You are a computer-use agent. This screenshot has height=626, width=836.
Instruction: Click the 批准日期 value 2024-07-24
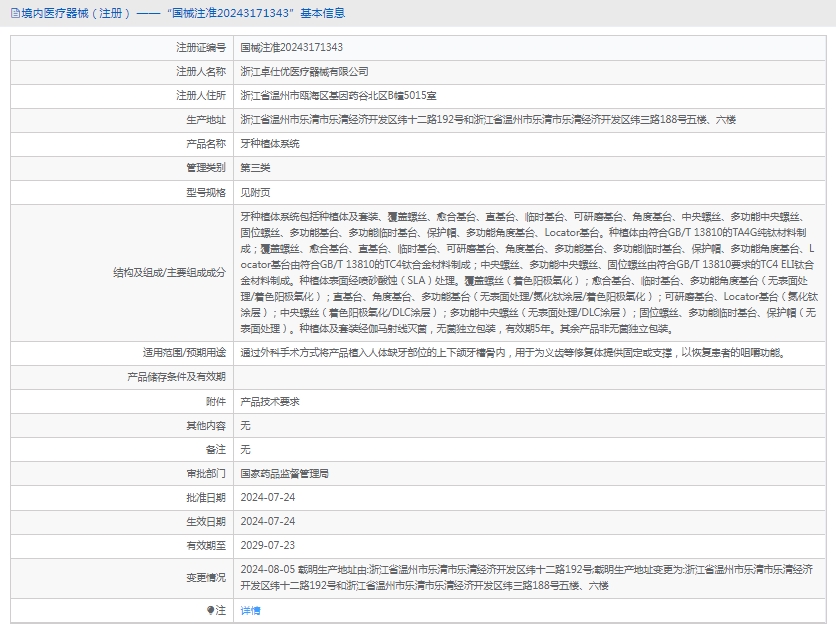pos(267,497)
